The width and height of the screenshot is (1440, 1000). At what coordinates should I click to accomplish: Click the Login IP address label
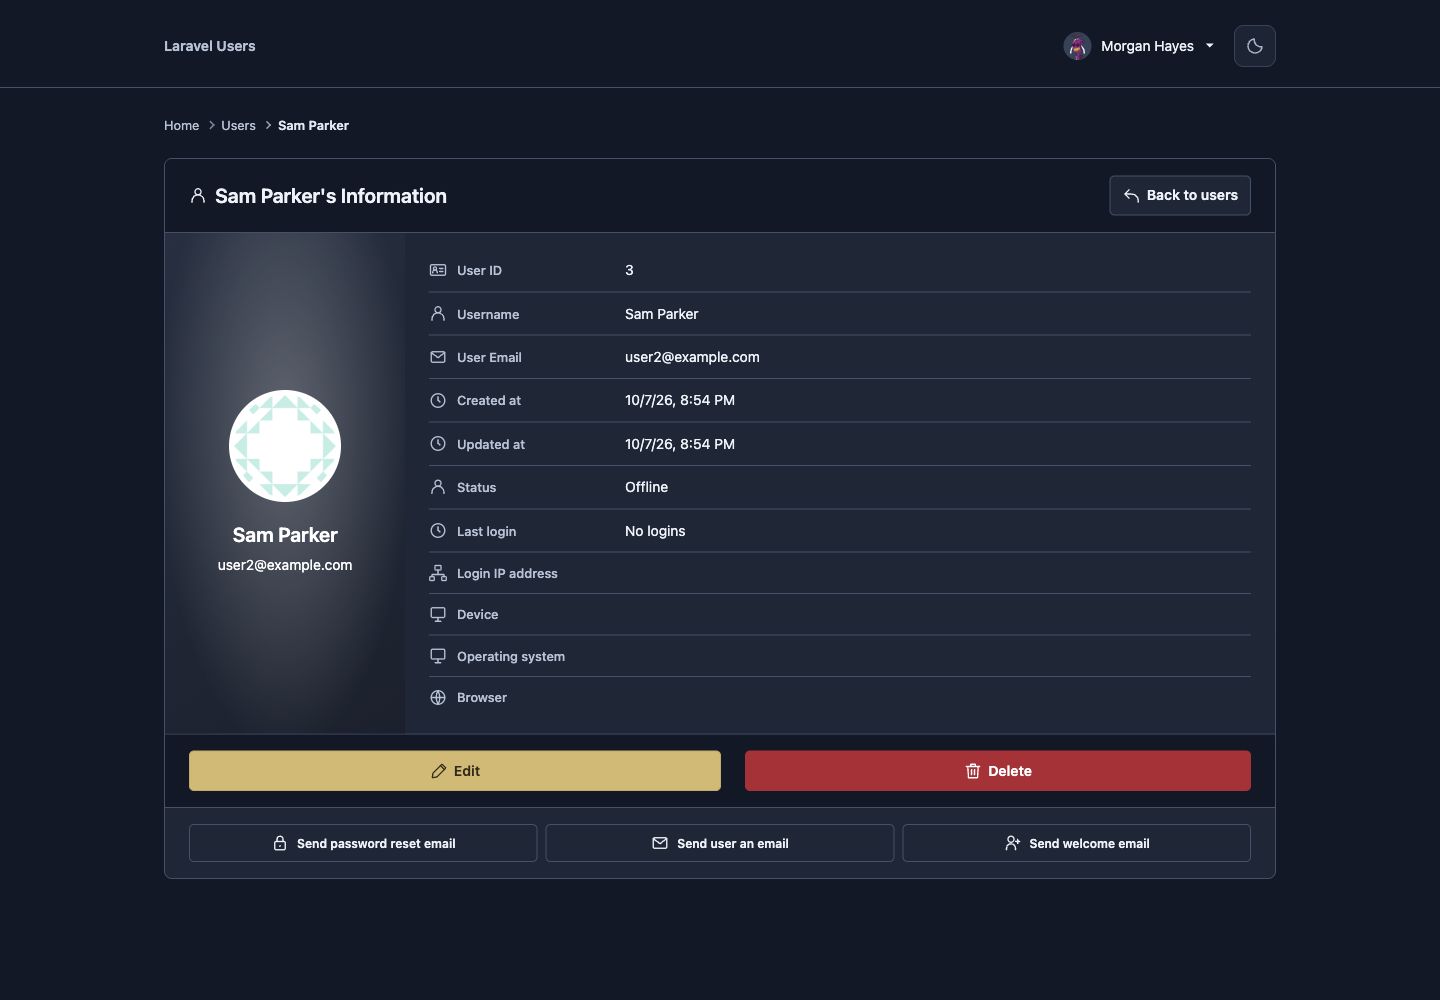pos(507,573)
